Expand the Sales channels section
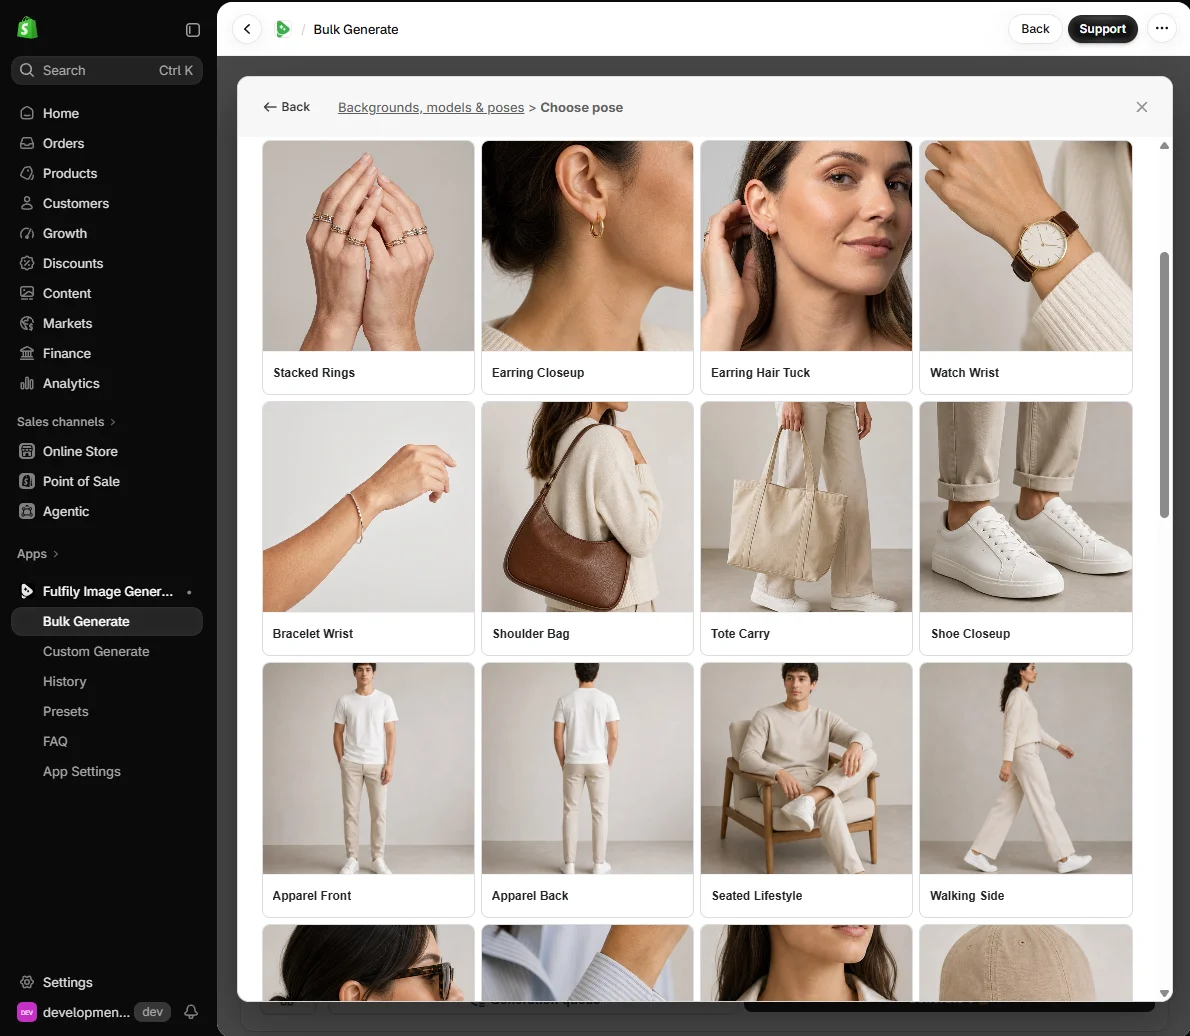The image size is (1190, 1036). click(x=66, y=421)
